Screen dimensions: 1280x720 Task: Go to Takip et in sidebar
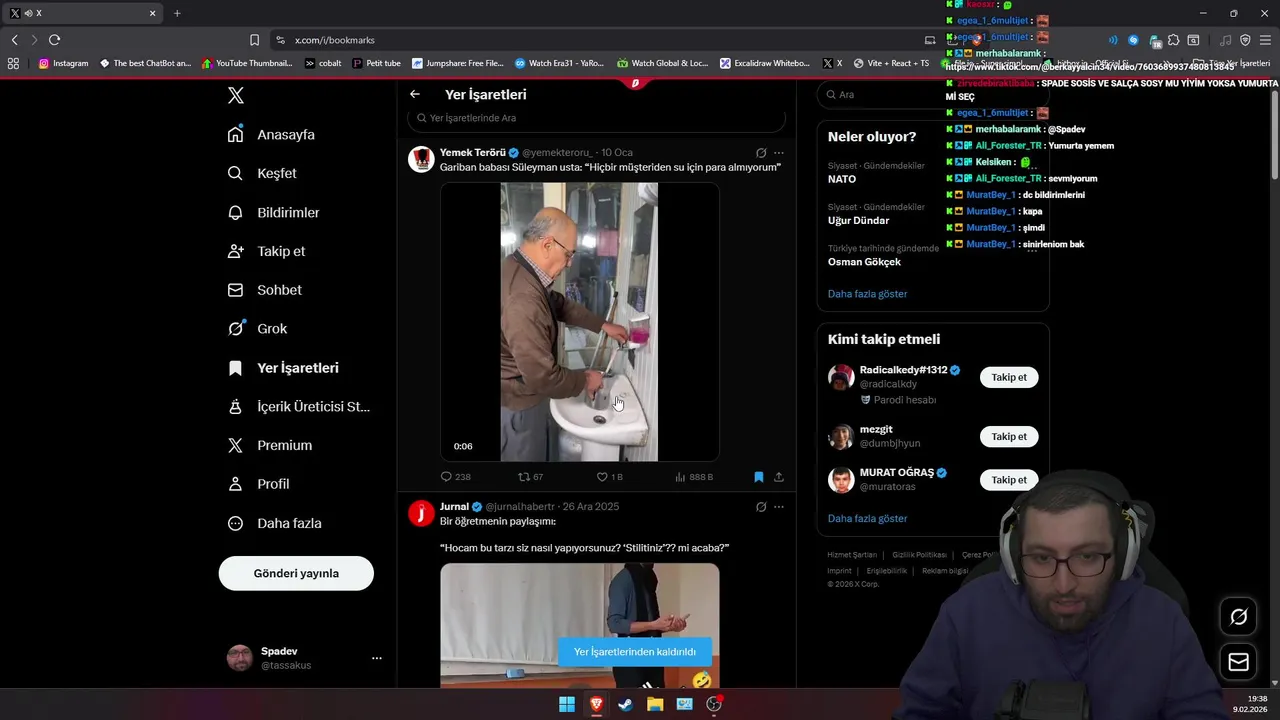(267, 251)
